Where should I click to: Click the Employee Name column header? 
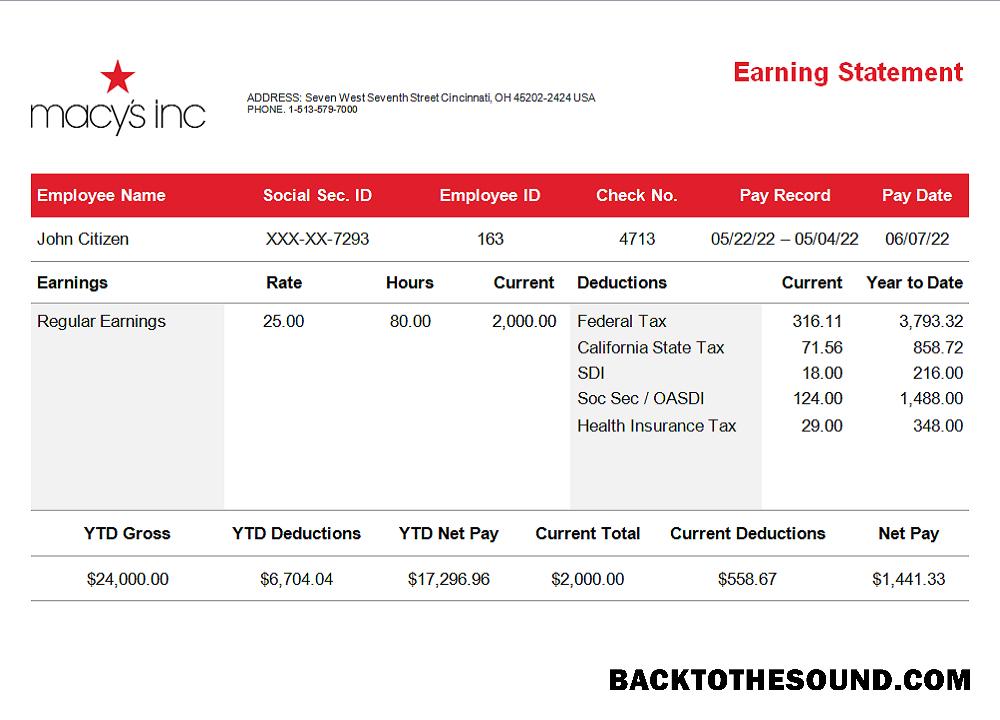[101, 195]
